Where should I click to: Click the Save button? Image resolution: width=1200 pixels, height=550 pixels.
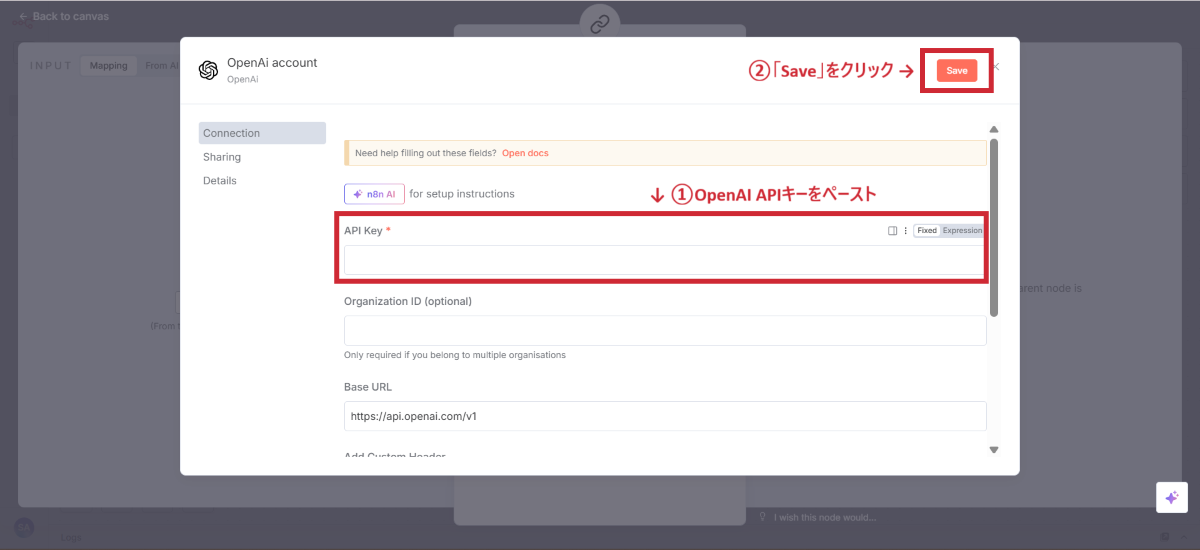tap(956, 70)
